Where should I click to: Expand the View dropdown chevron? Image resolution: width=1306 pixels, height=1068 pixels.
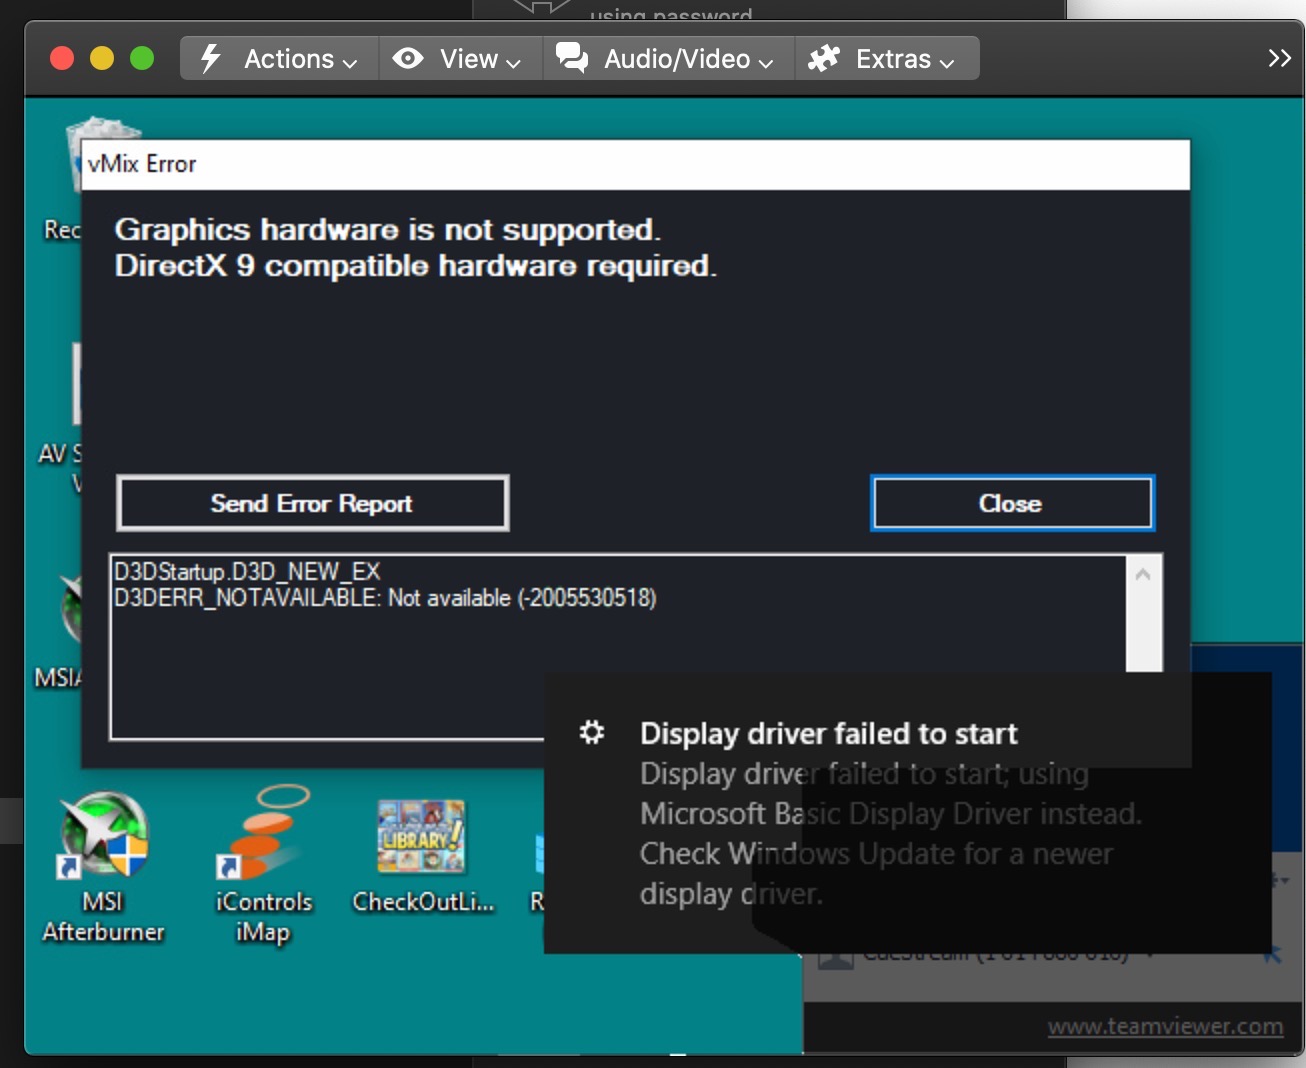click(x=513, y=63)
